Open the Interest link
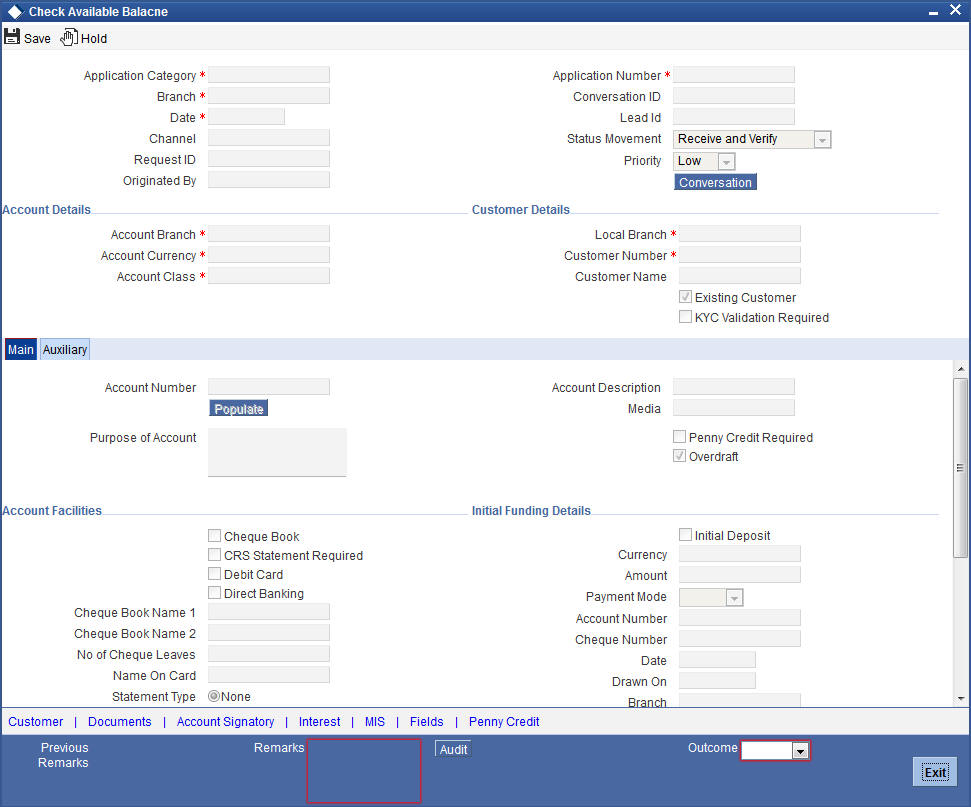Viewport: 971px width, 807px height. point(320,722)
